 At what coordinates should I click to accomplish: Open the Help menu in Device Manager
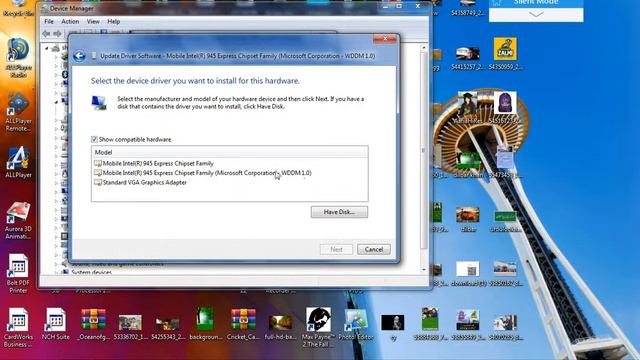pos(113,21)
